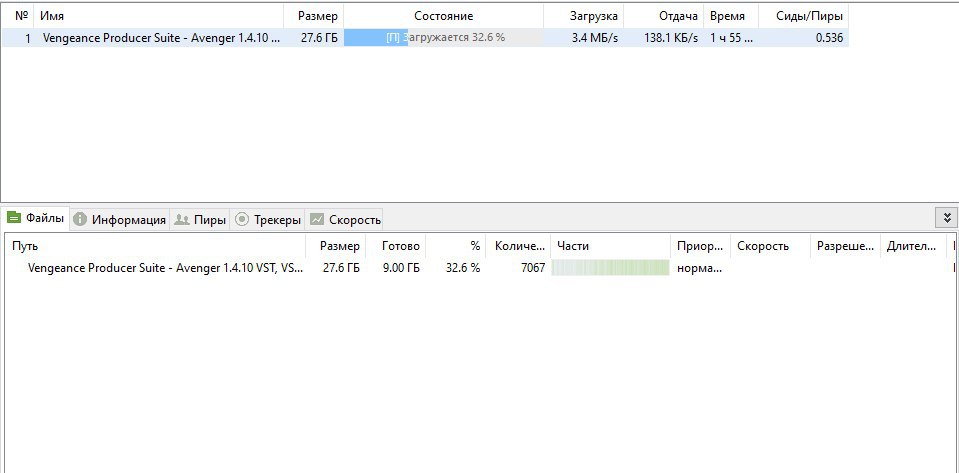Click the норма... priority cell
959x473 pixels.
(700, 268)
